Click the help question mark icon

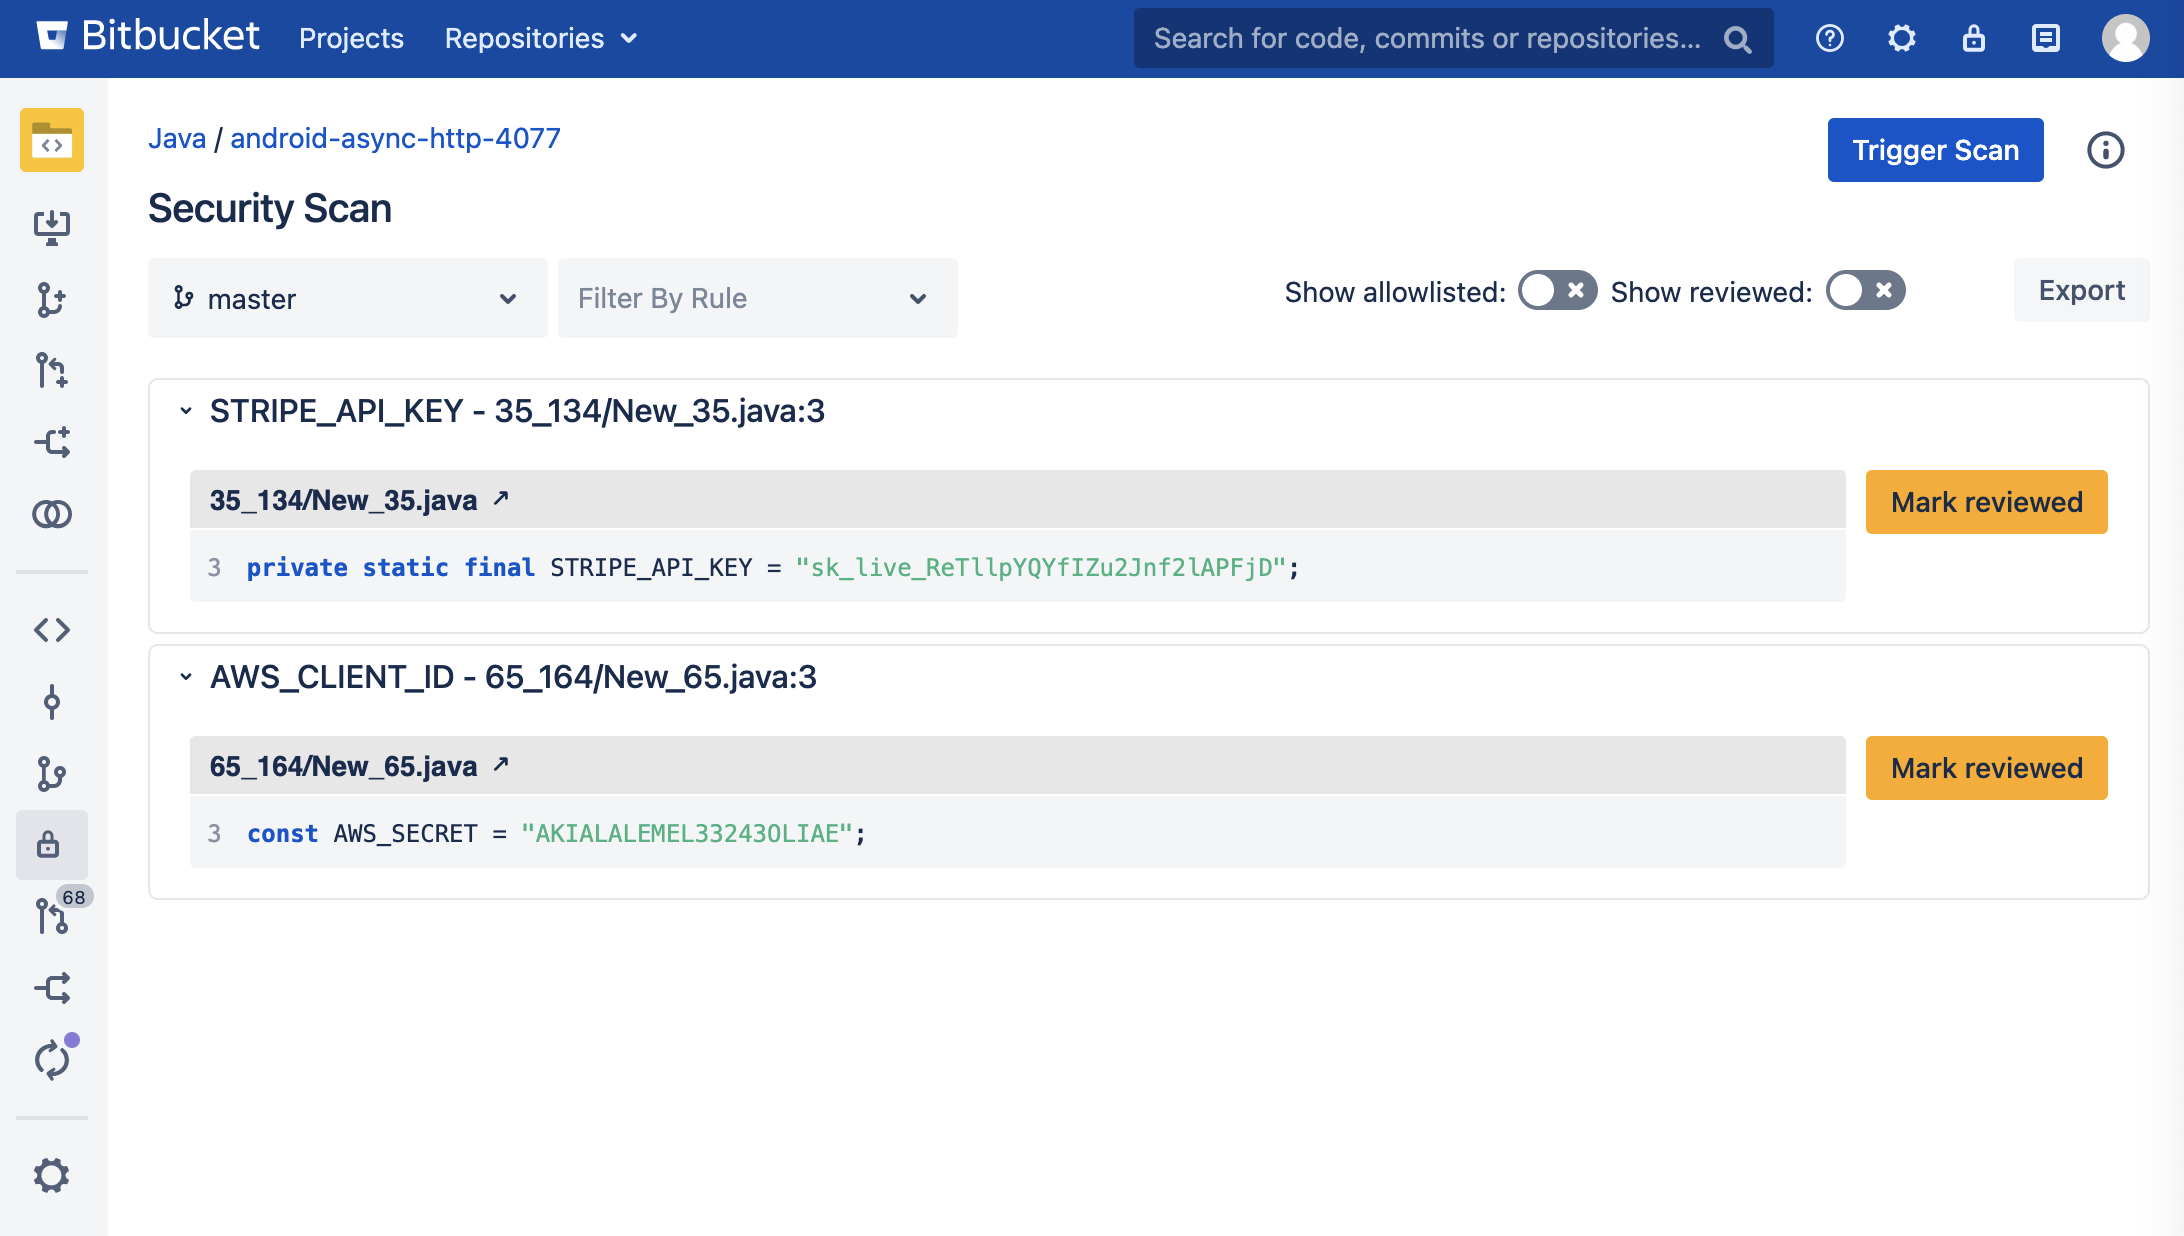coord(1829,38)
